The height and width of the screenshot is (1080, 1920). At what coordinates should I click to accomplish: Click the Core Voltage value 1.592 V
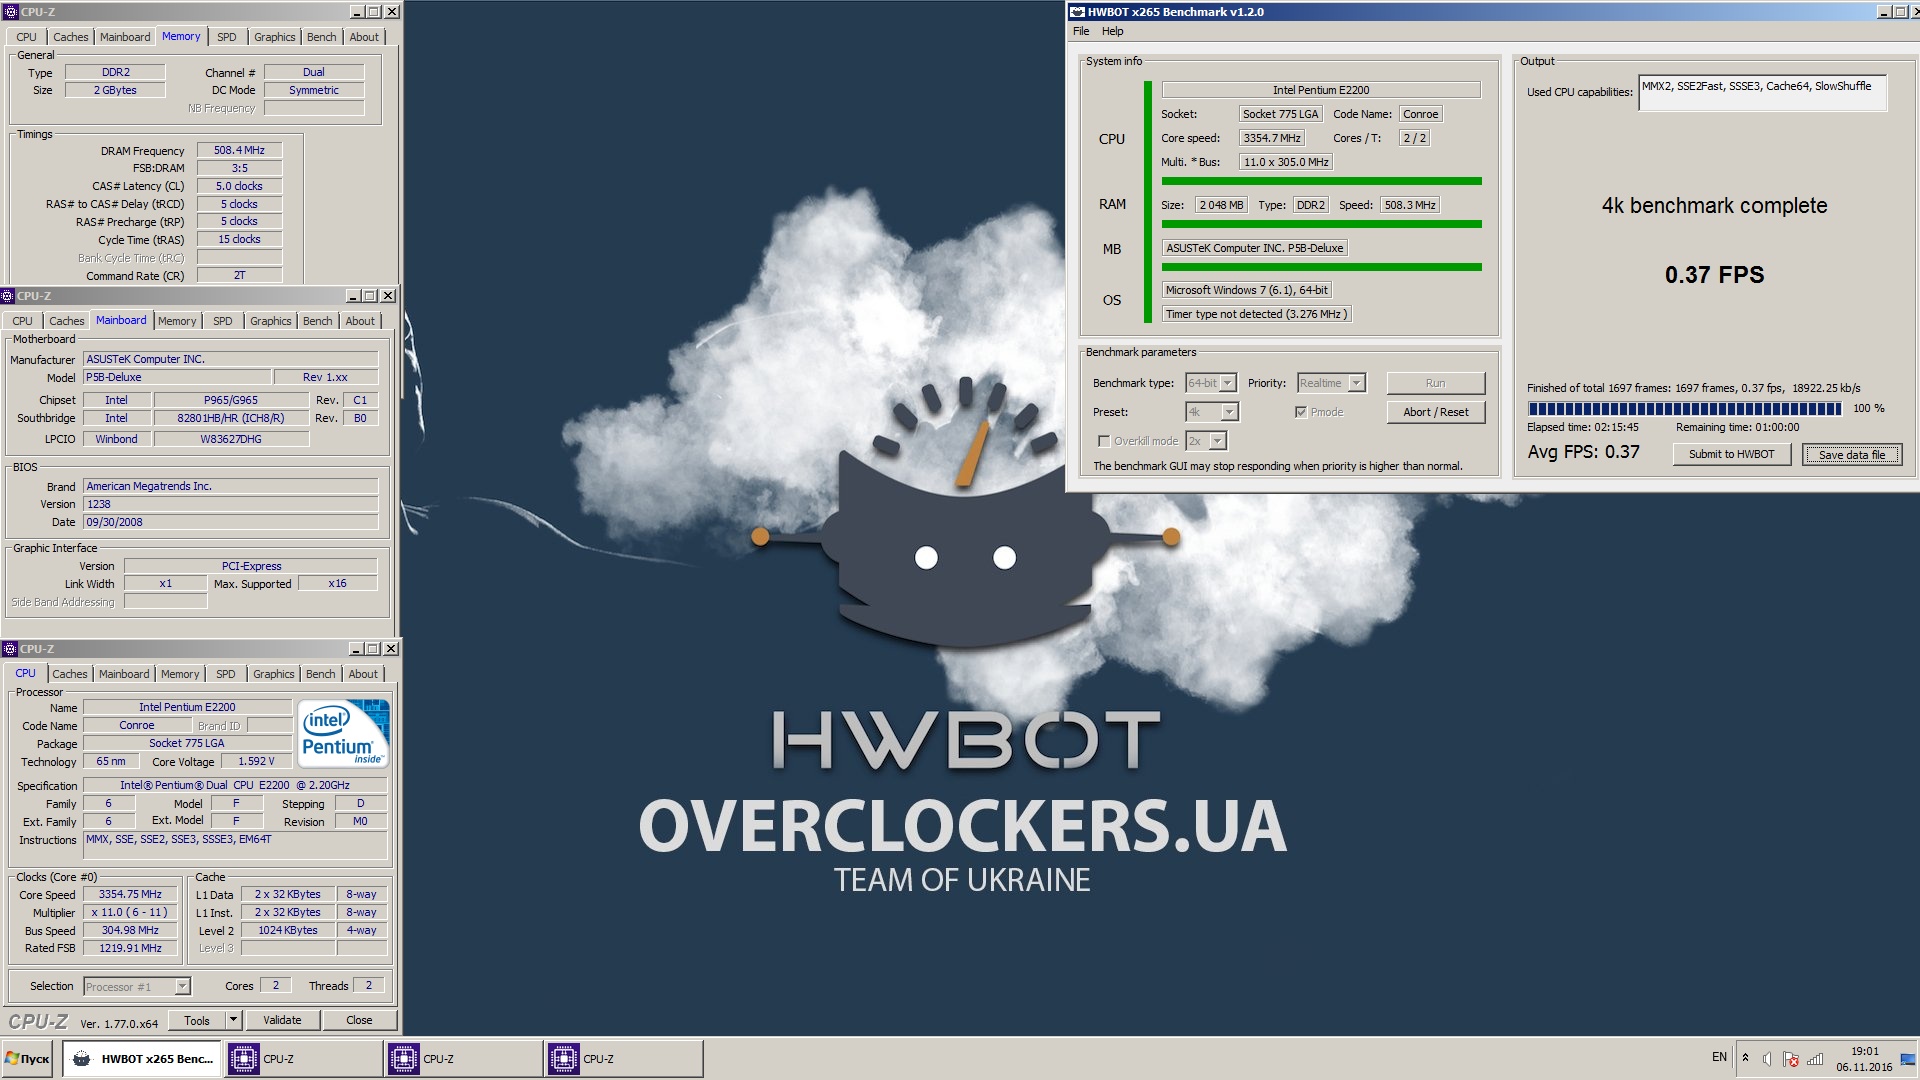pos(256,761)
